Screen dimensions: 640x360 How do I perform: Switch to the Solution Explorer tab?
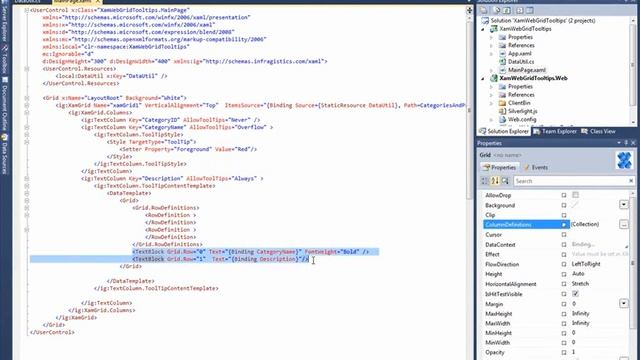coord(504,131)
